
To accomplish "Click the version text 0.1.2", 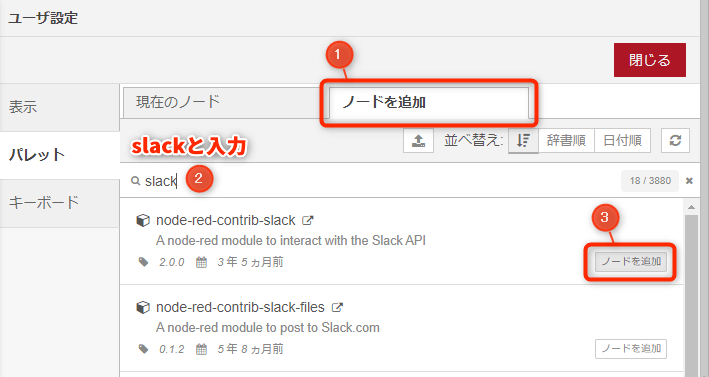I will 171,349.
